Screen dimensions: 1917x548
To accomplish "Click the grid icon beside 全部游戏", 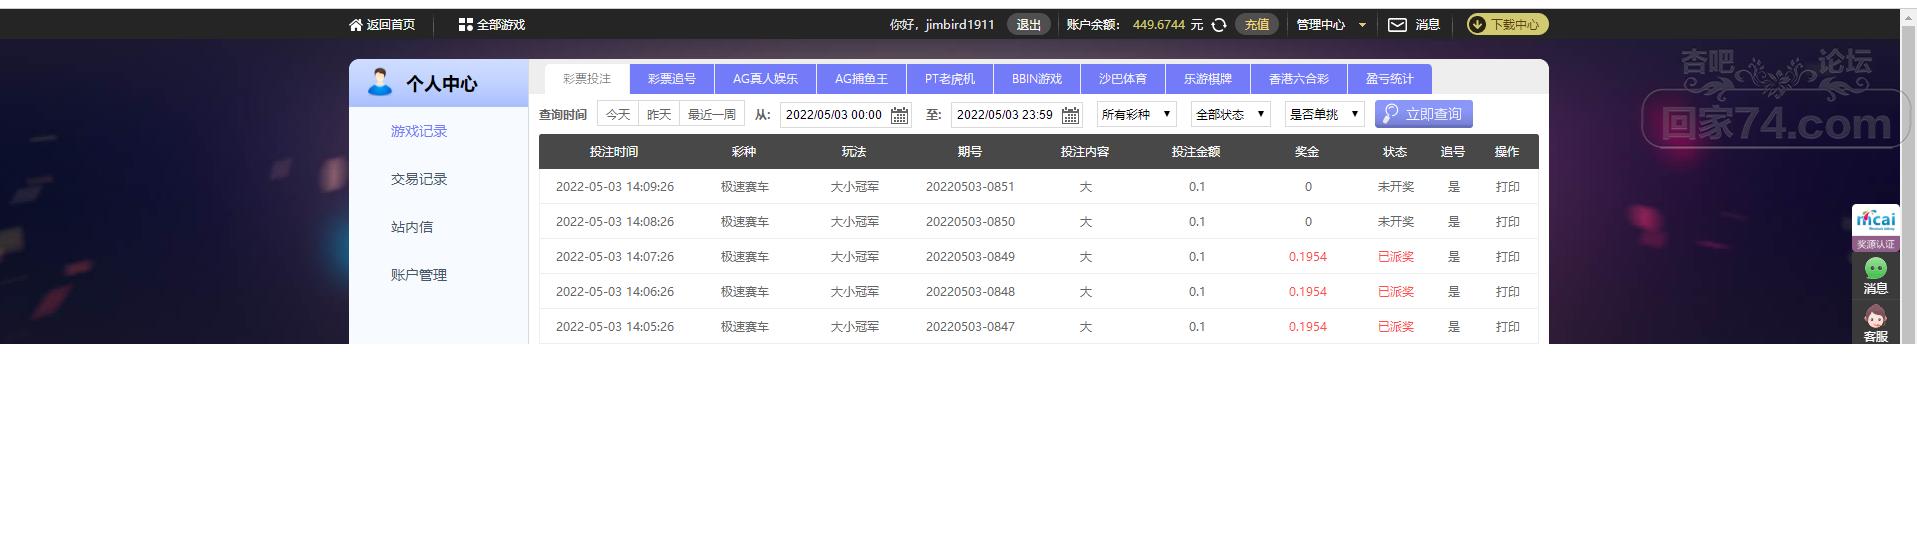I will (x=465, y=25).
